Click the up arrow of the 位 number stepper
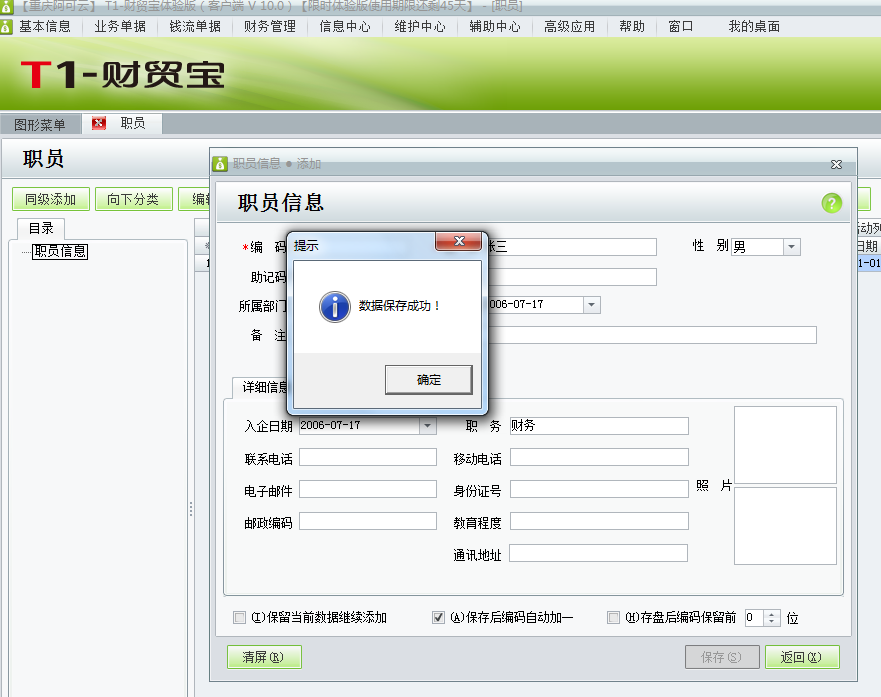Image resolution: width=881 pixels, height=697 pixels. pyautogui.click(x=769, y=613)
